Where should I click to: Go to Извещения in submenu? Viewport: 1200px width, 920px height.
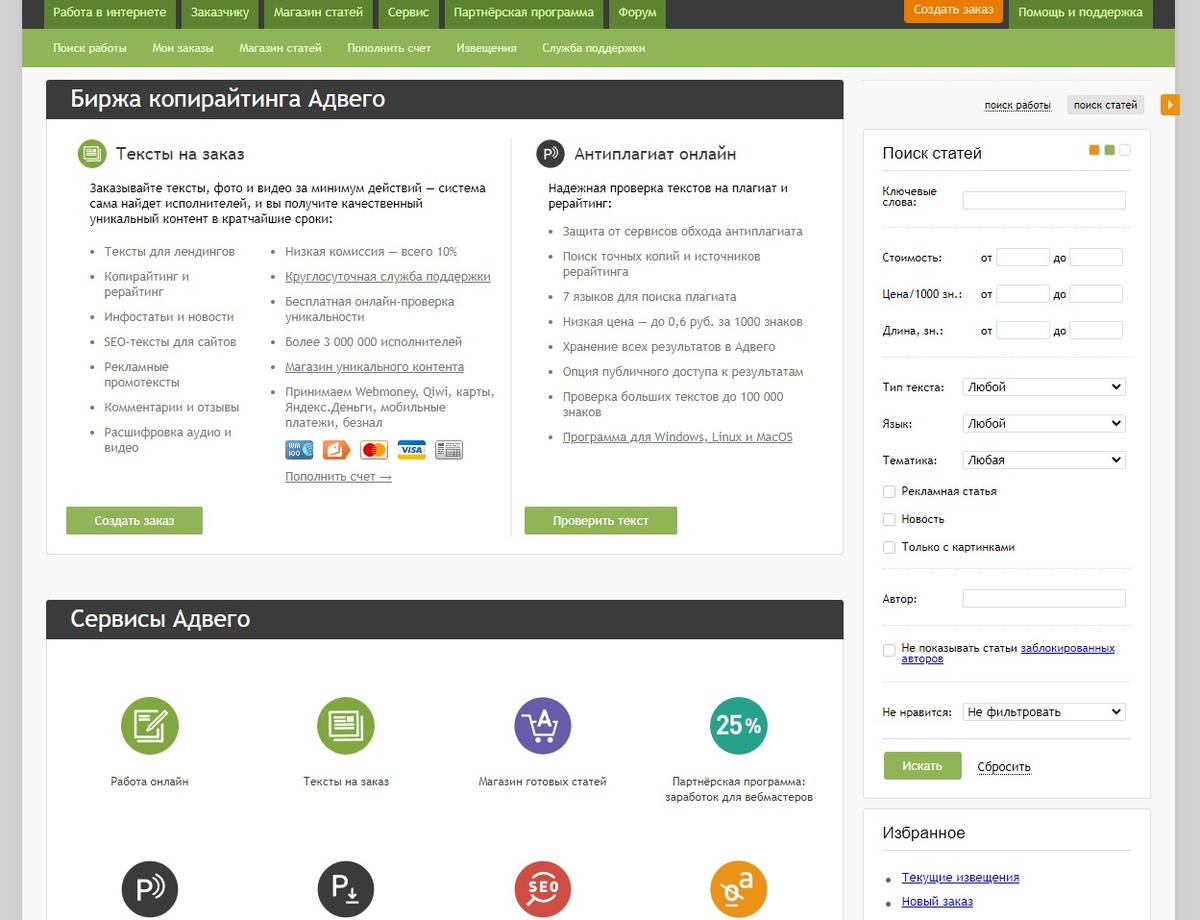(487, 48)
